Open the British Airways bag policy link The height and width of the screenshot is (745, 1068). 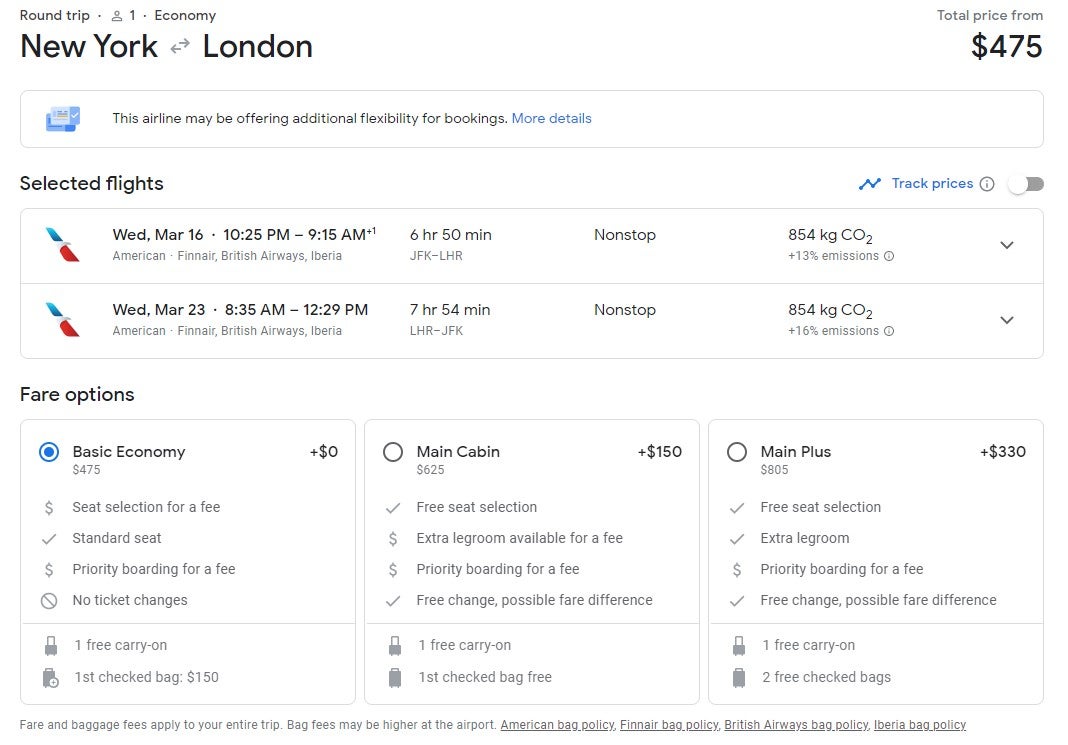pos(795,724)
